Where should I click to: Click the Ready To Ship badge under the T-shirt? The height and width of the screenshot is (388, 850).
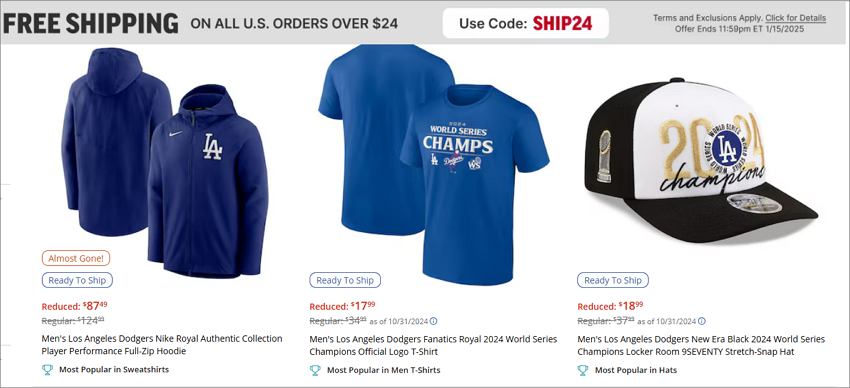point(345,280)
